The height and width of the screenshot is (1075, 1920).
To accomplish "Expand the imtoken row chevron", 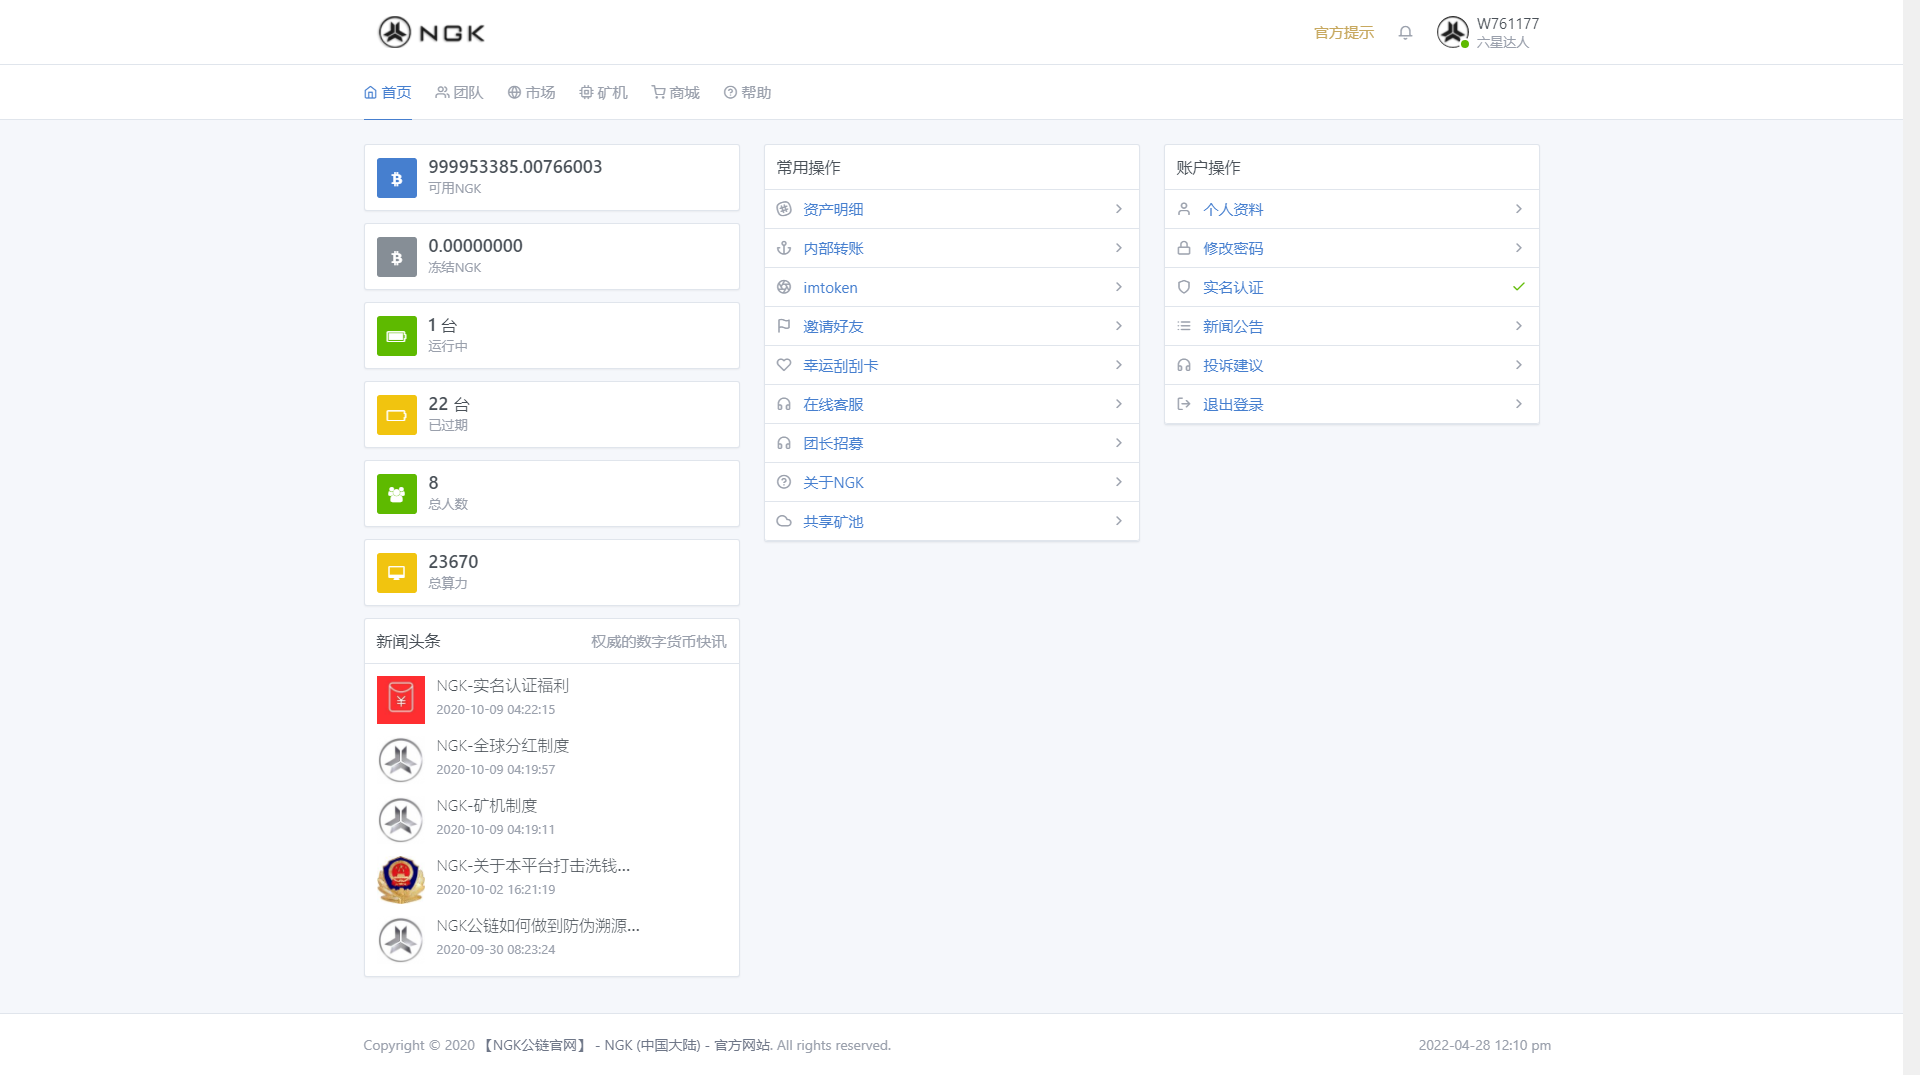I will (1119, 287).
